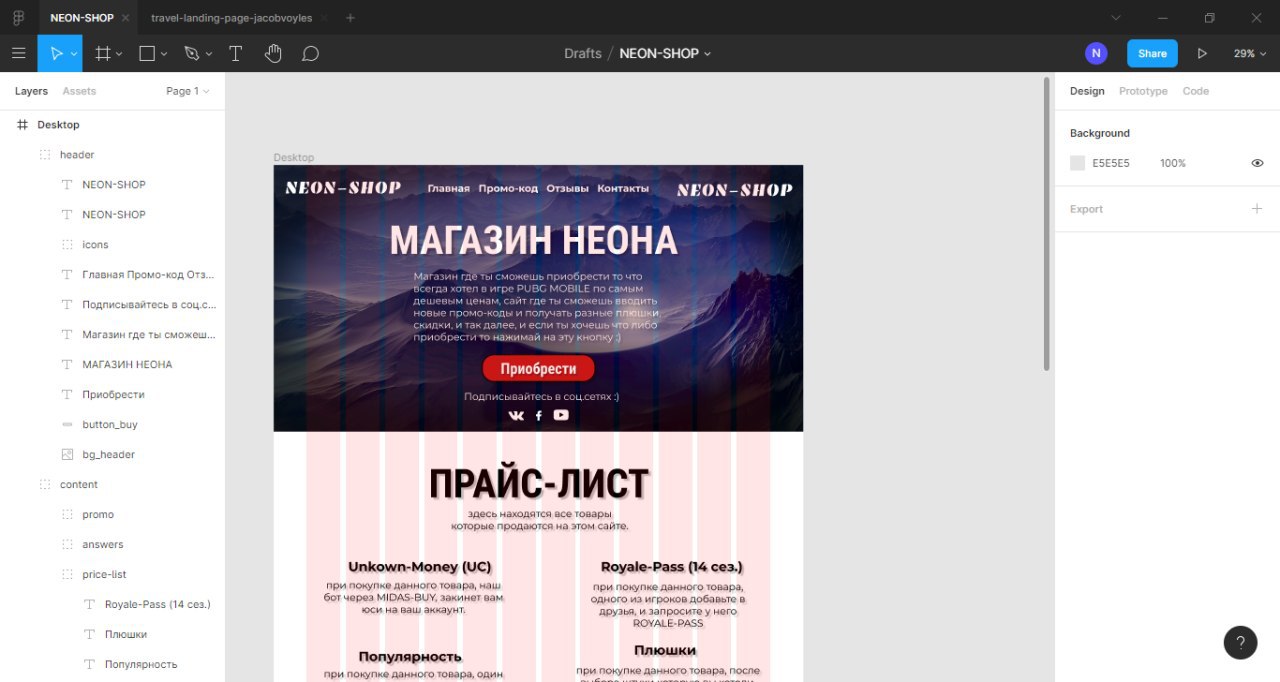This screenshot has width=1280, height=682.
Task: Add an export setting with plus
Action: pos(1257,209)
